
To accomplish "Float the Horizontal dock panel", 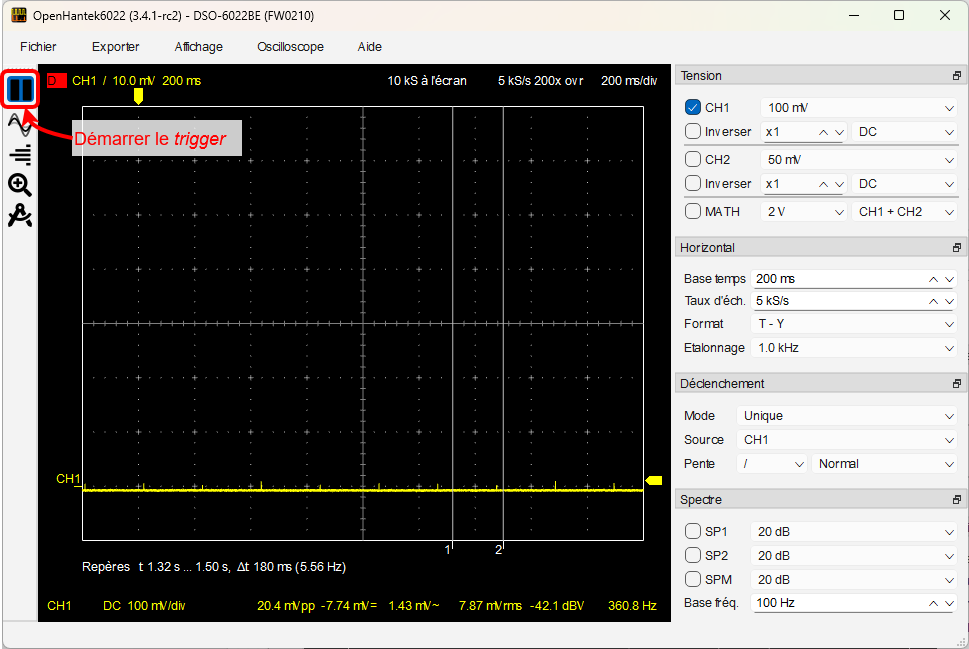I will [957, 247].
